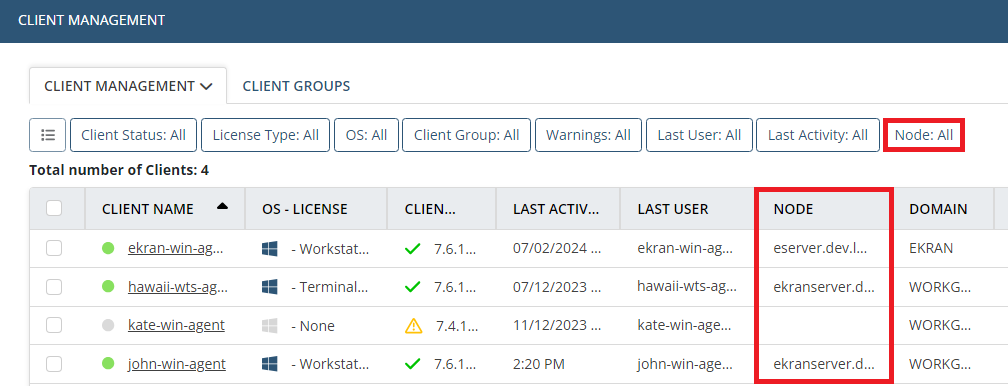Open the Warnings: All filter

588,135
